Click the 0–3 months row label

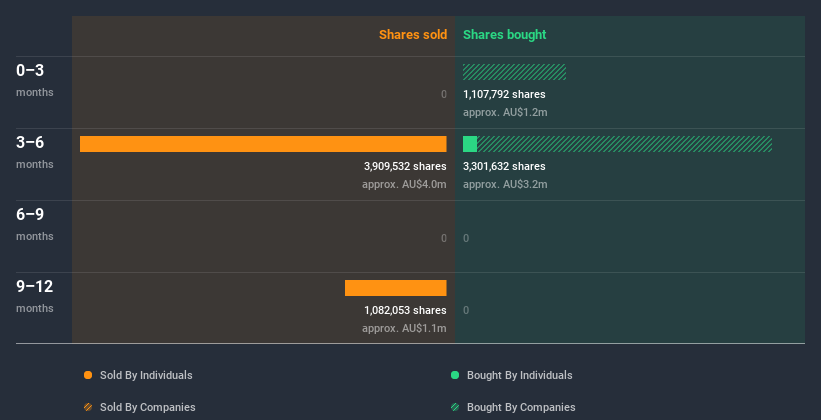35,80
